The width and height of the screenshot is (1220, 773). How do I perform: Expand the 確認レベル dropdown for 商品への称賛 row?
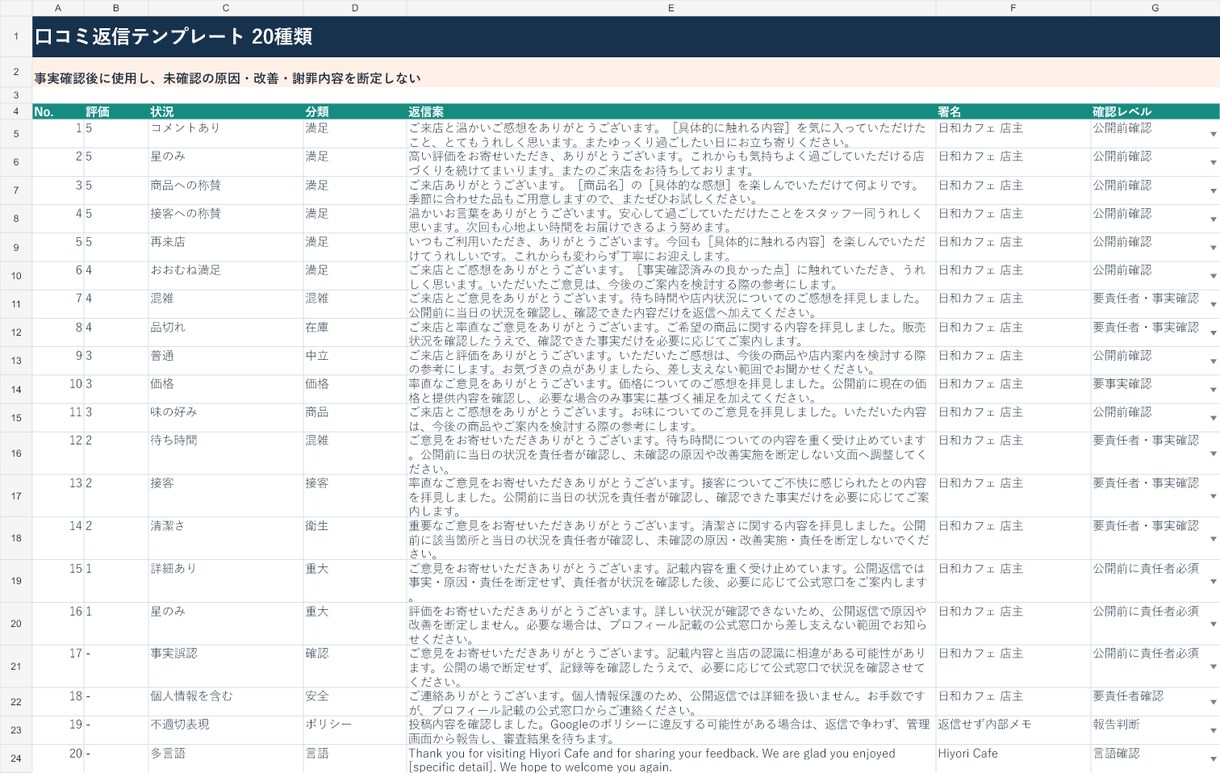(1213, 191)
